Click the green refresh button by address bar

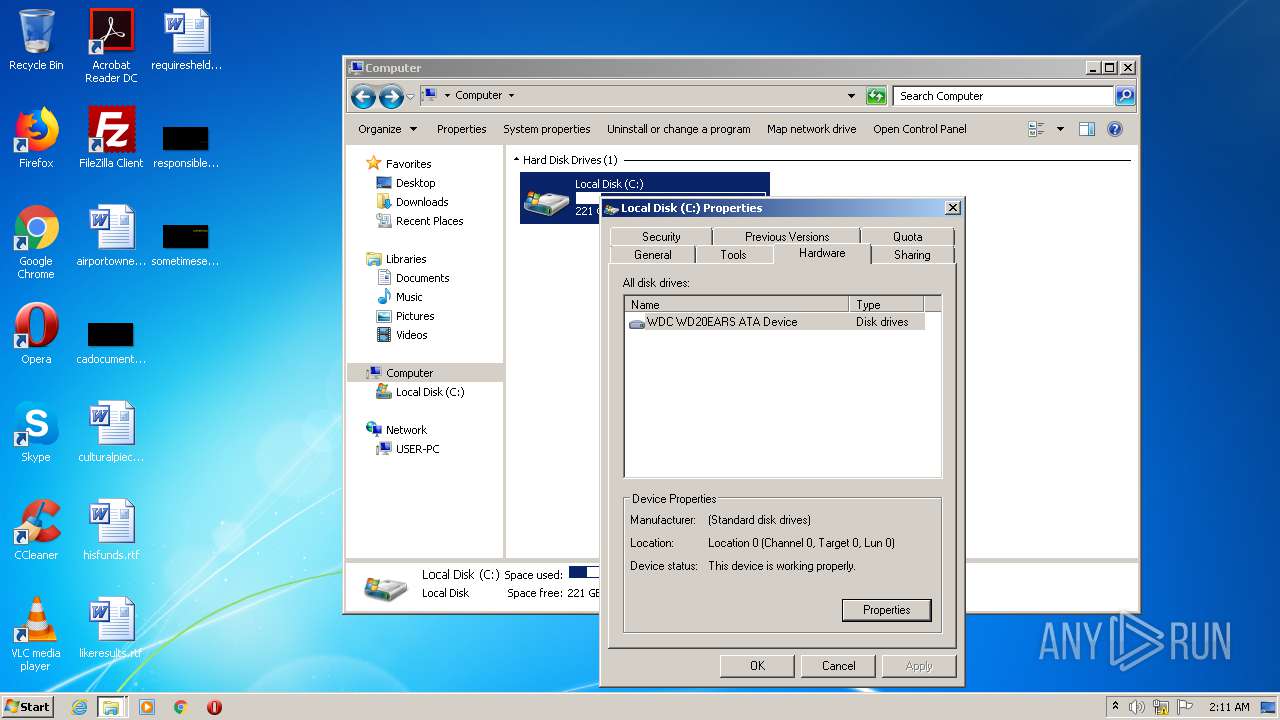[876, 96]
